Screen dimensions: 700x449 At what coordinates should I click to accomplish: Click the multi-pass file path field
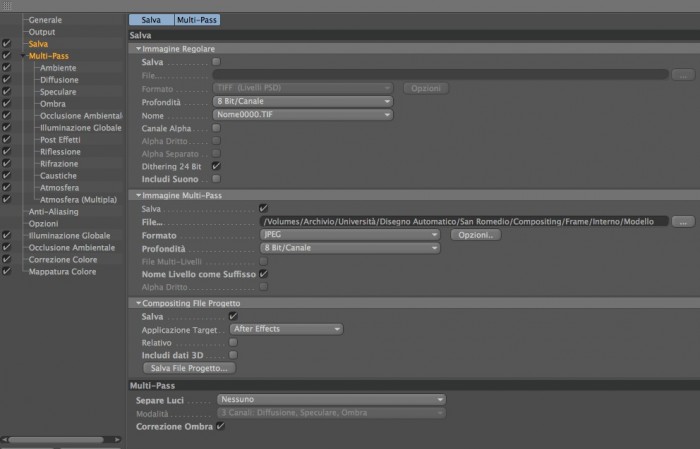464,222
